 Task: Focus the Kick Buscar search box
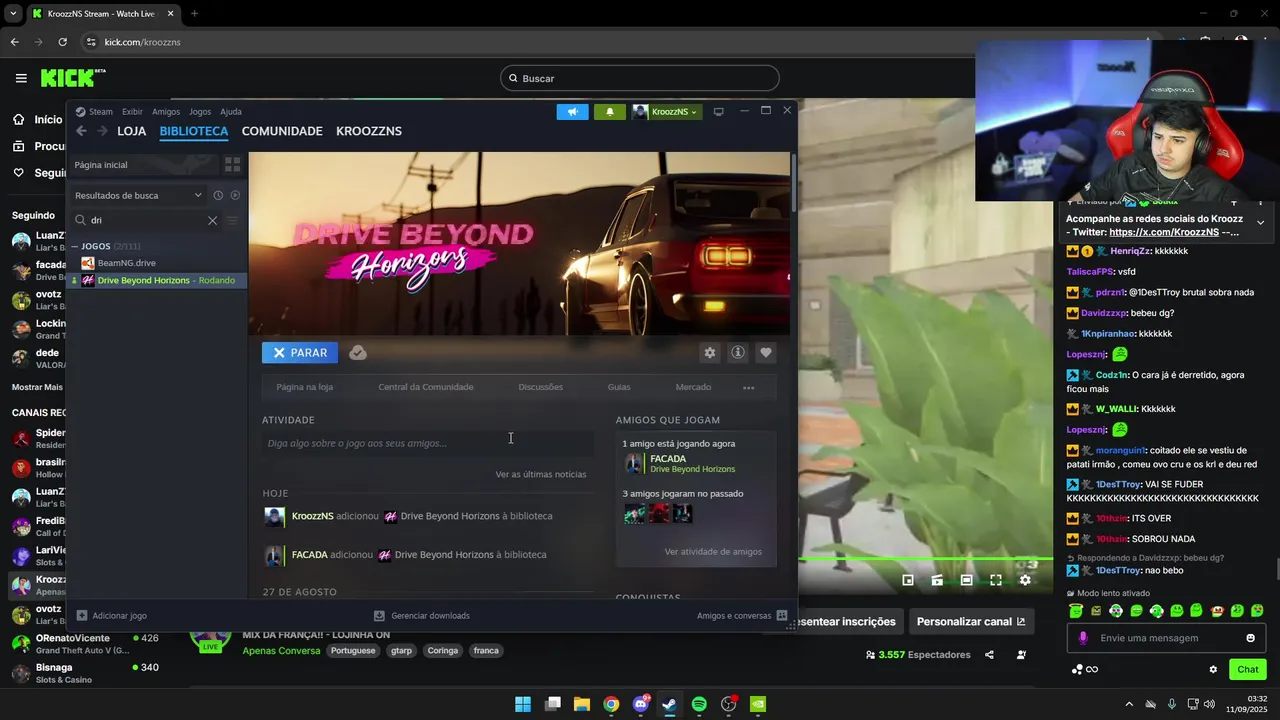[640, 78]
